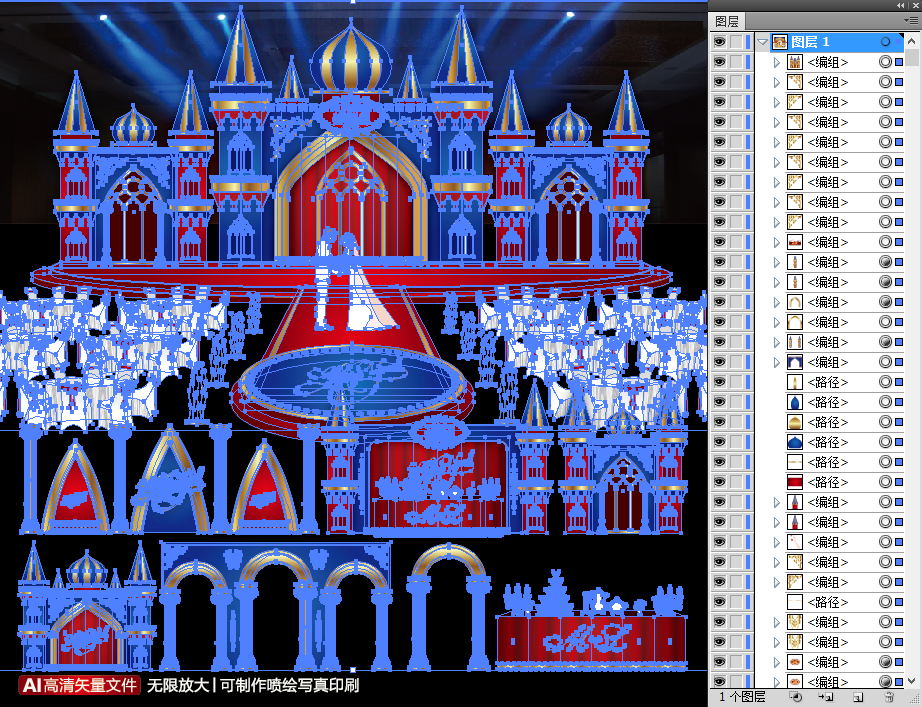Click selection square of thin gold line 路径
Viewport: 922px width, 707px height.
click(x=898, y=462)
